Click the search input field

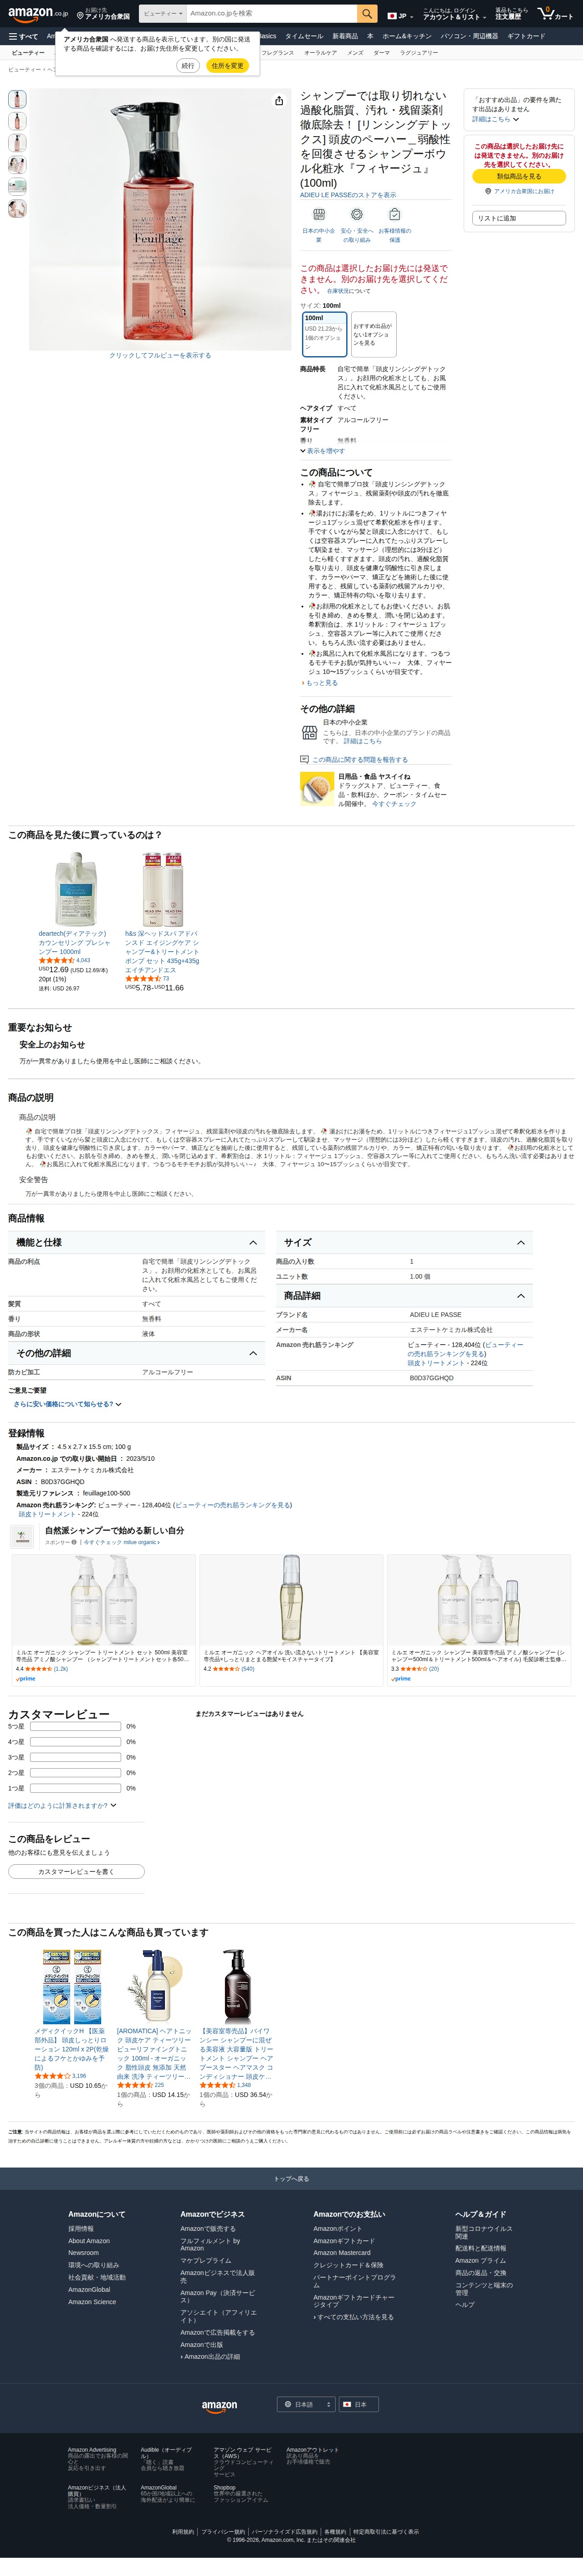tap(272, 14)
